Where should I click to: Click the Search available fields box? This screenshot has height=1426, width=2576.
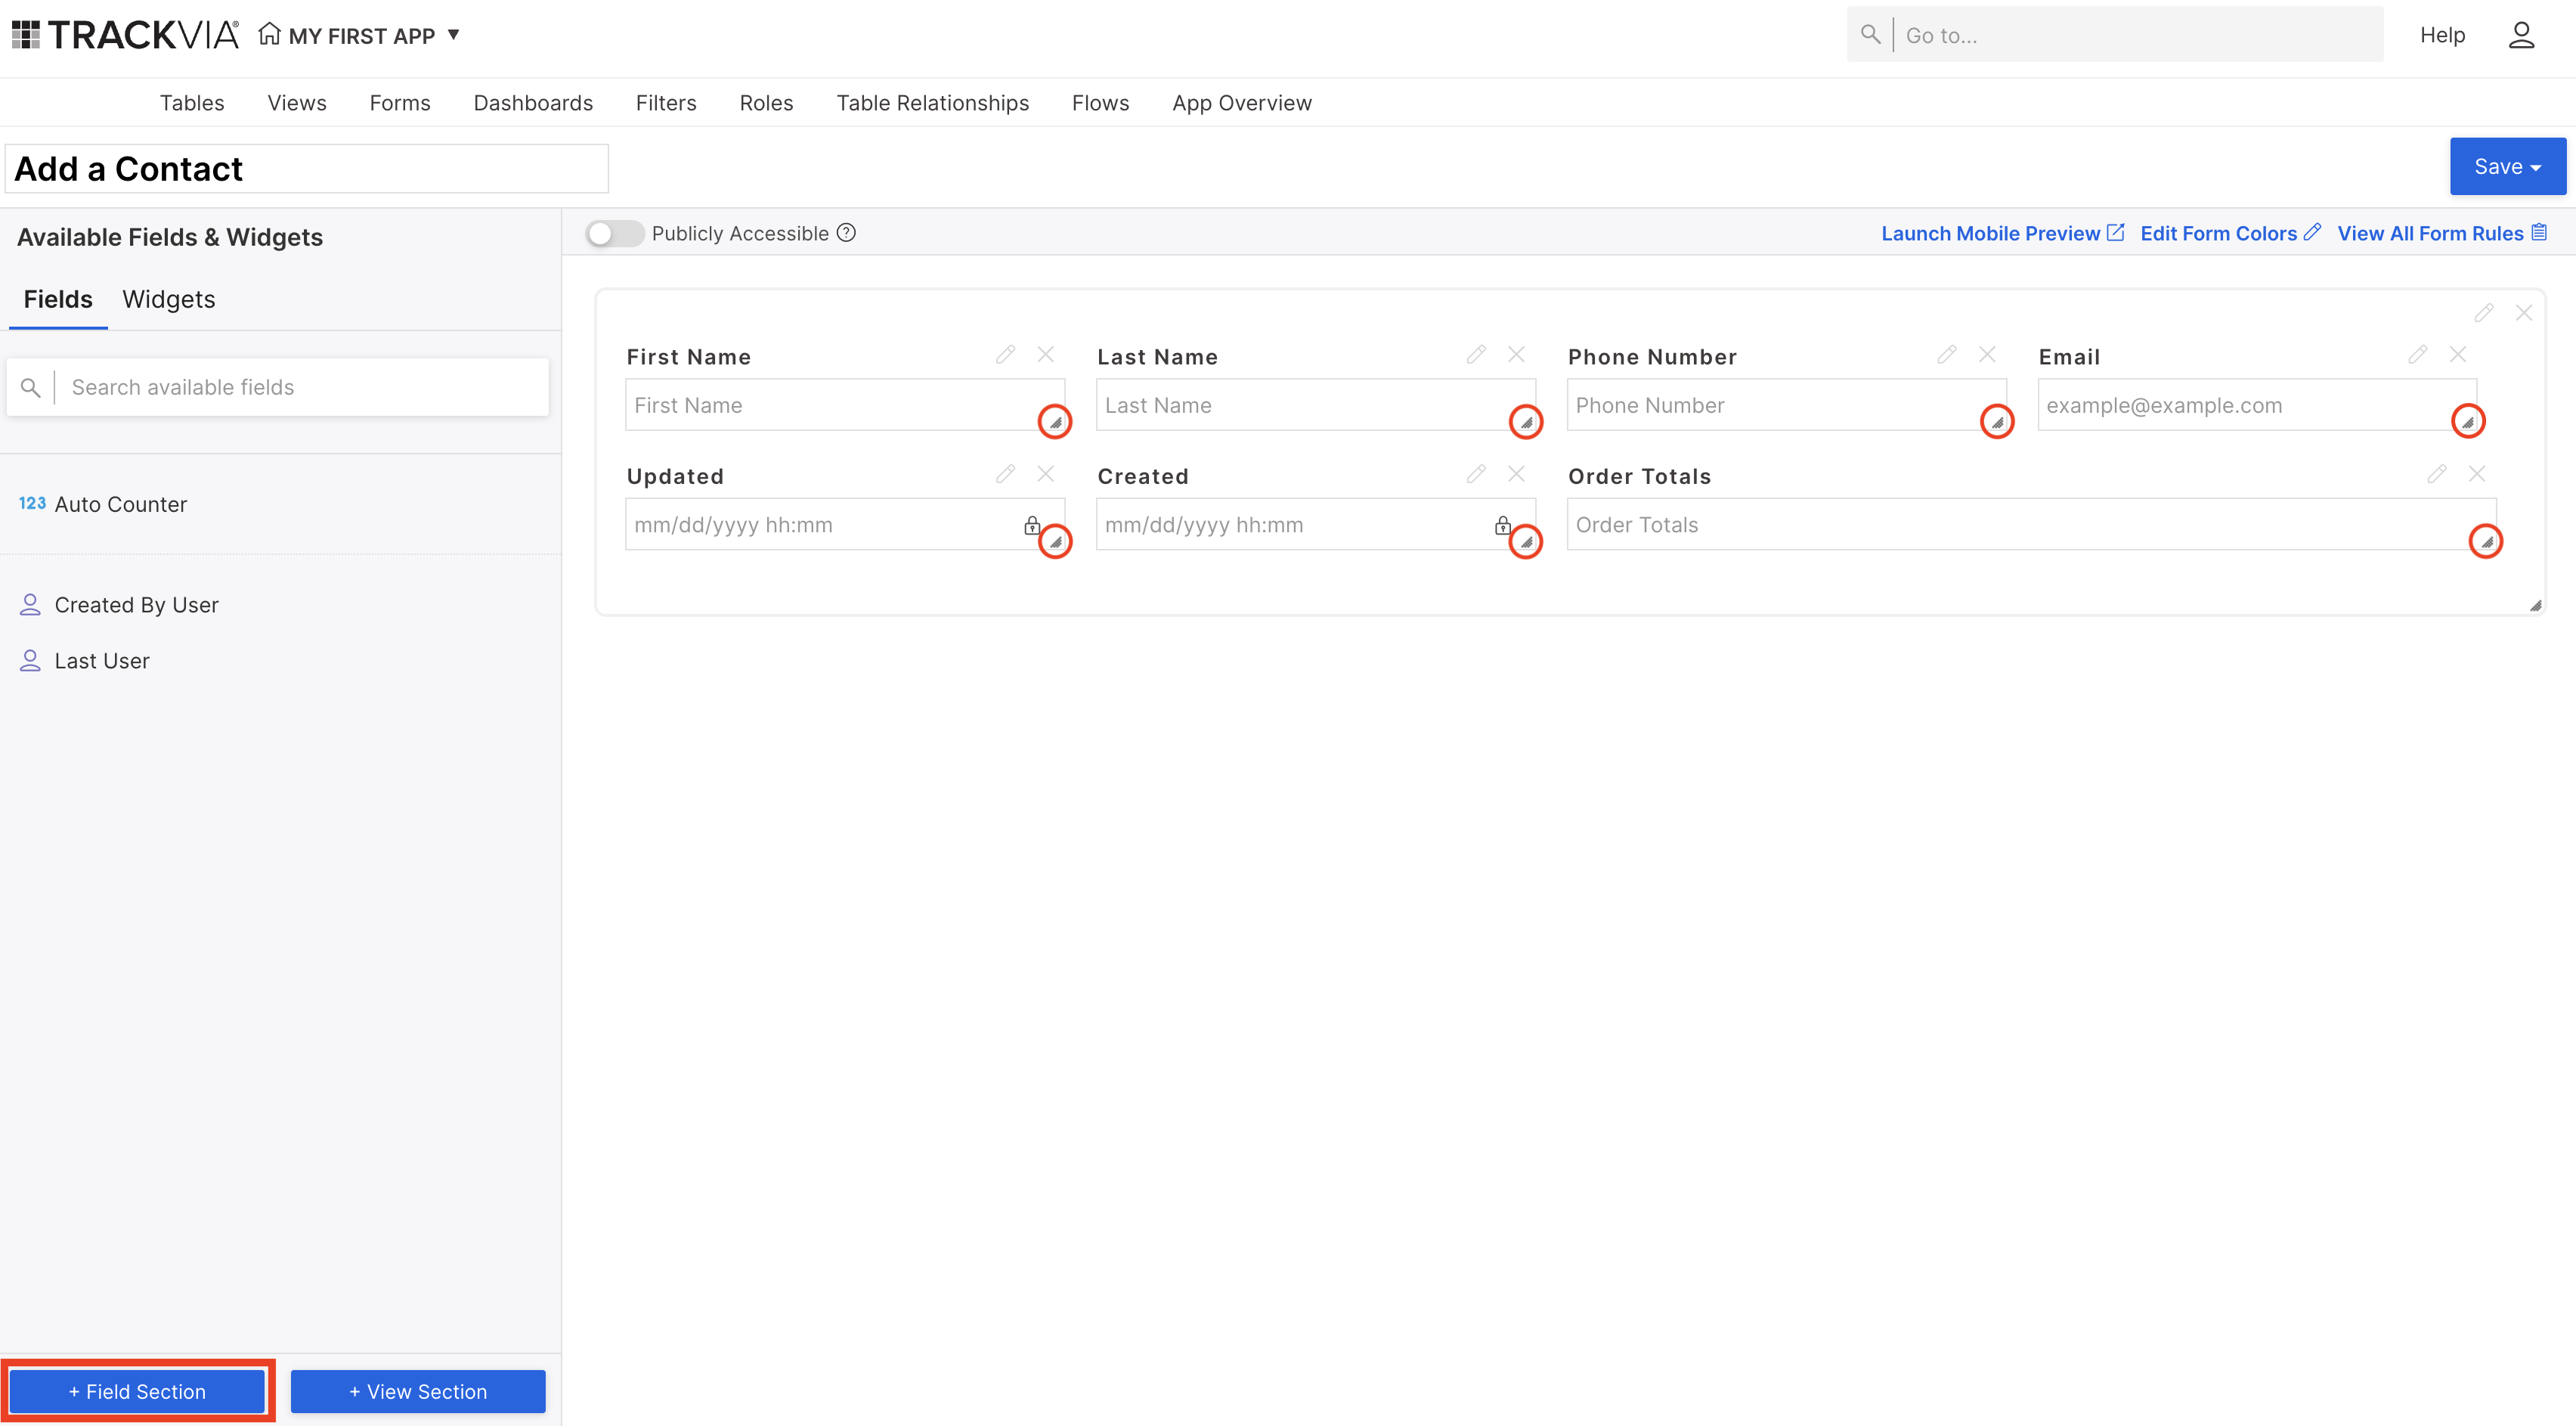click(x=278, y=387)
